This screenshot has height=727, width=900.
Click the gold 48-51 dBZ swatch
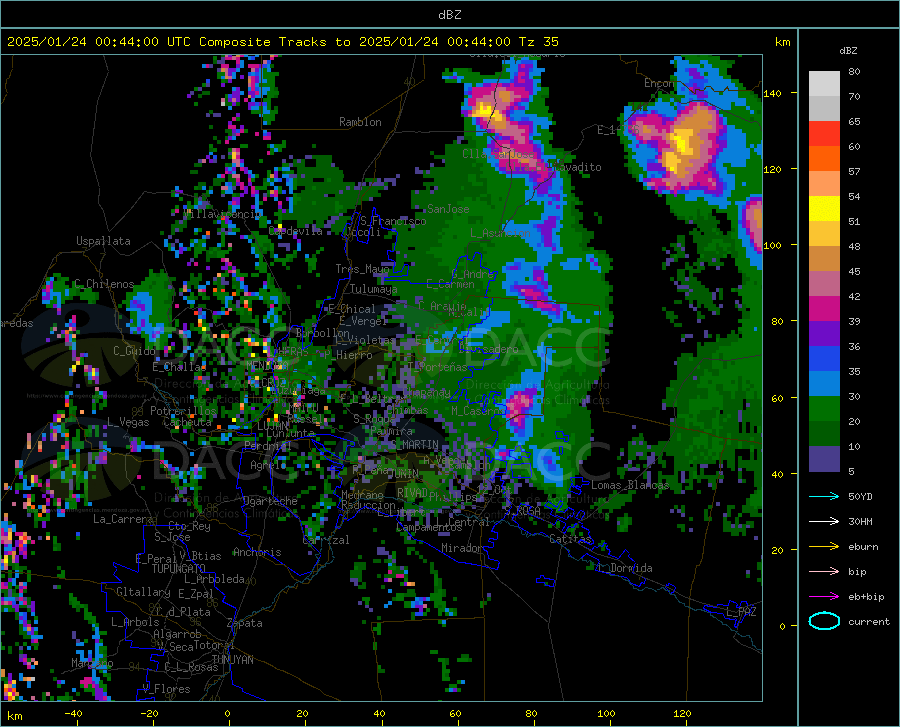tap(824, 234)
